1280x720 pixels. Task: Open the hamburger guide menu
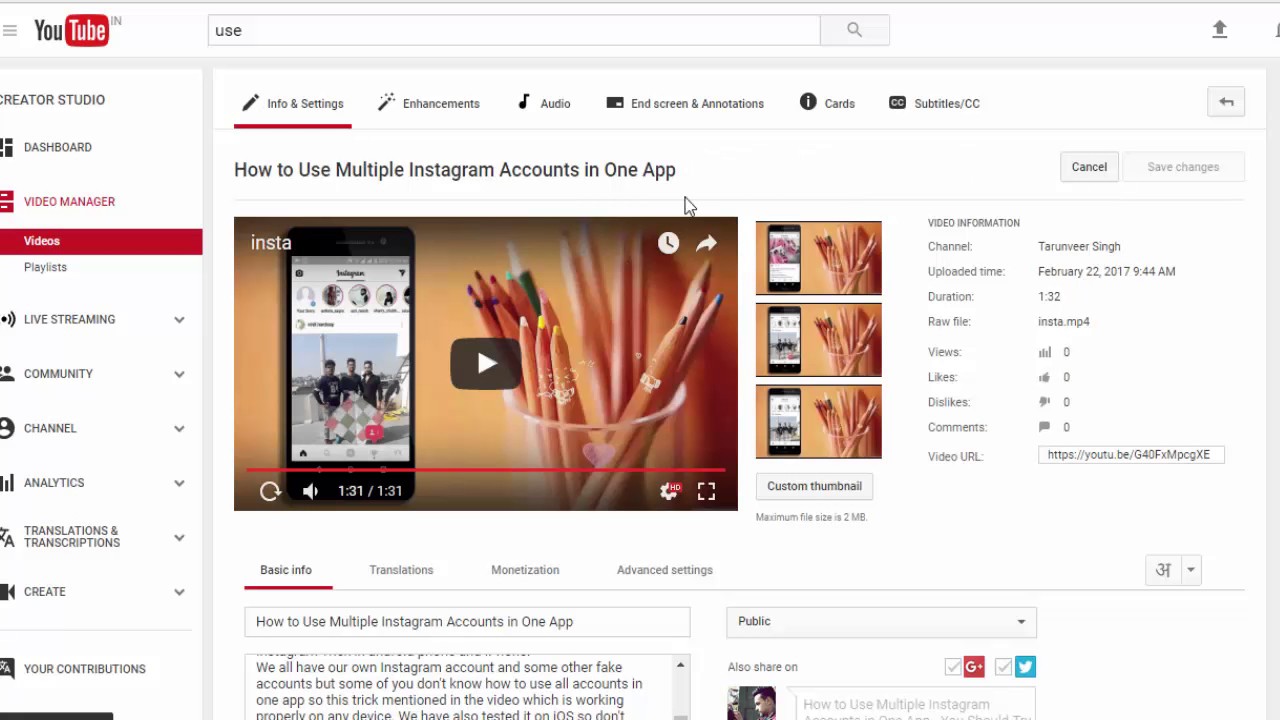(x=9, y=31)
